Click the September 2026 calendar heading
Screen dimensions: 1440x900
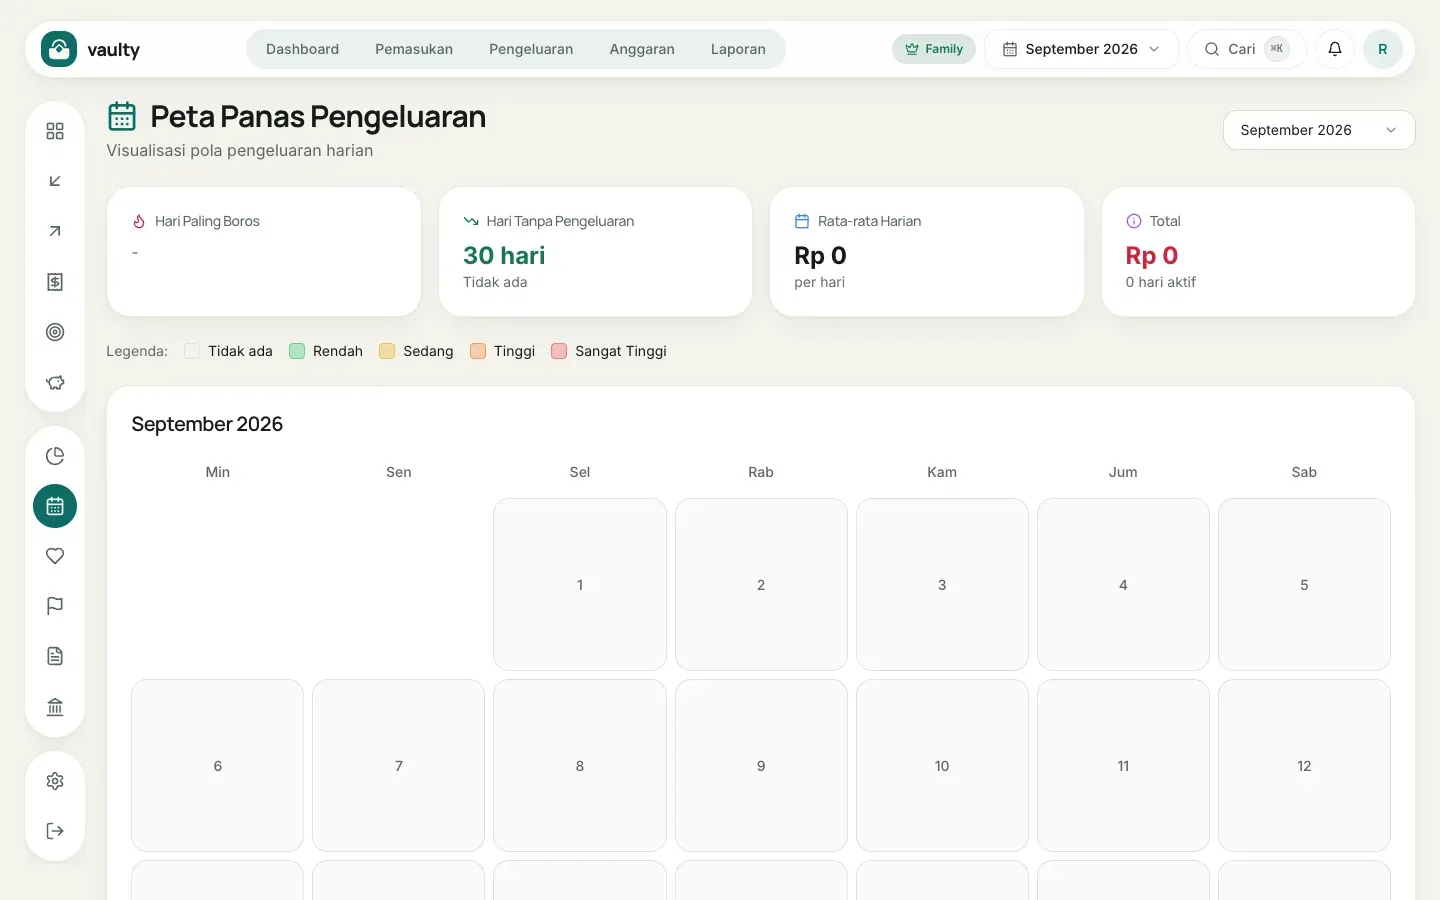[x=207, y=424]
